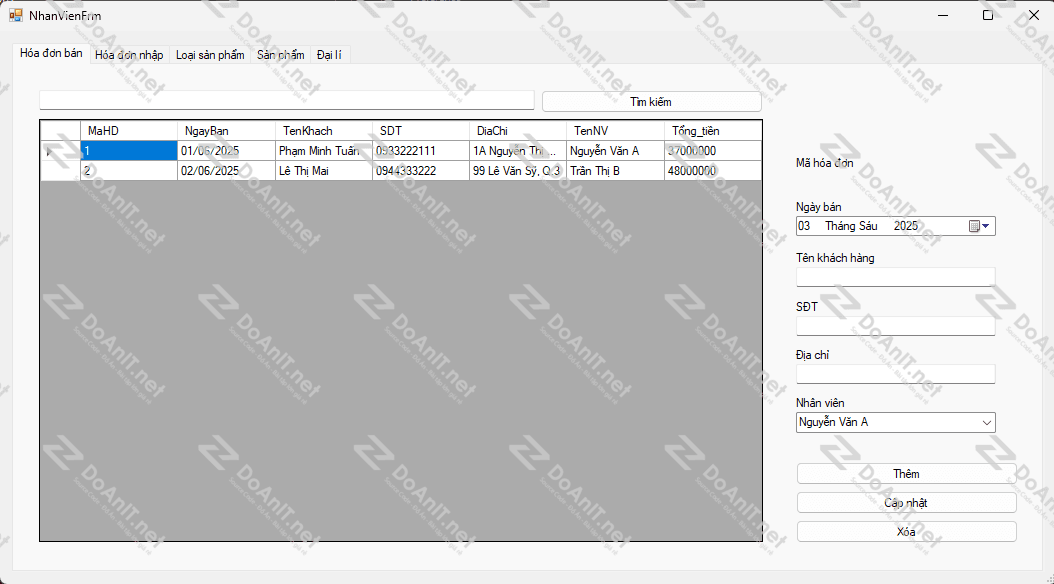Open the Đại lí tab
The image size is (1054, 584).
[329, 55]
